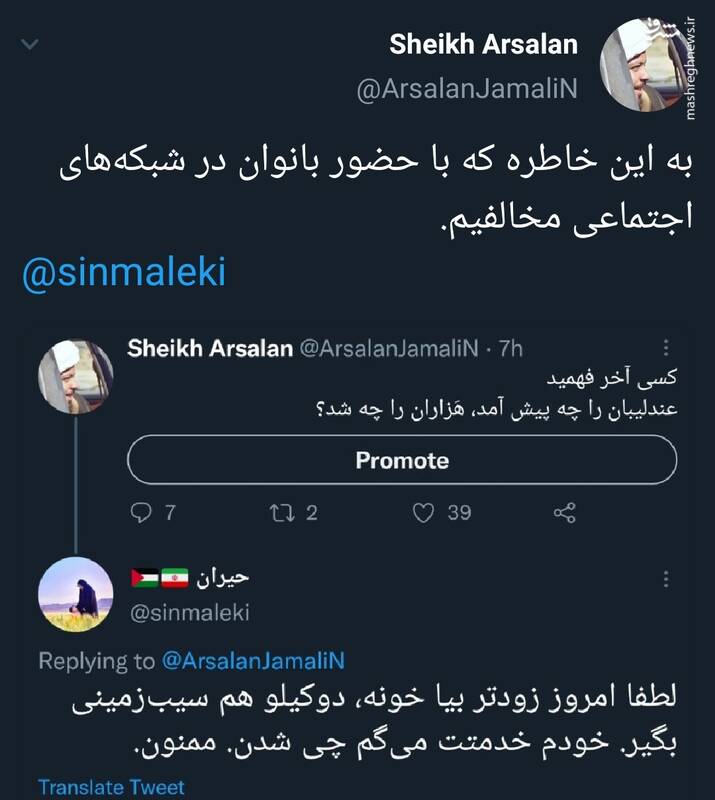The image size is (715, 800).
Task: Open Sheikh Arsalan's large profile picture
Action: (645, 66)
